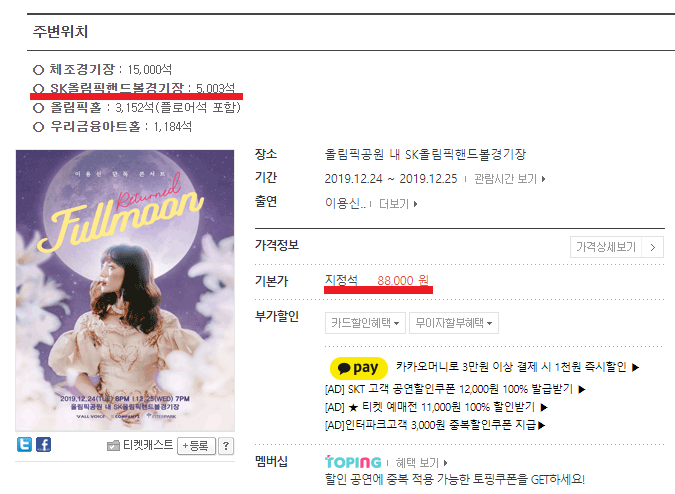Click the Facebook share icon
This screenshot has height=494, width=675.
point(43,444)
